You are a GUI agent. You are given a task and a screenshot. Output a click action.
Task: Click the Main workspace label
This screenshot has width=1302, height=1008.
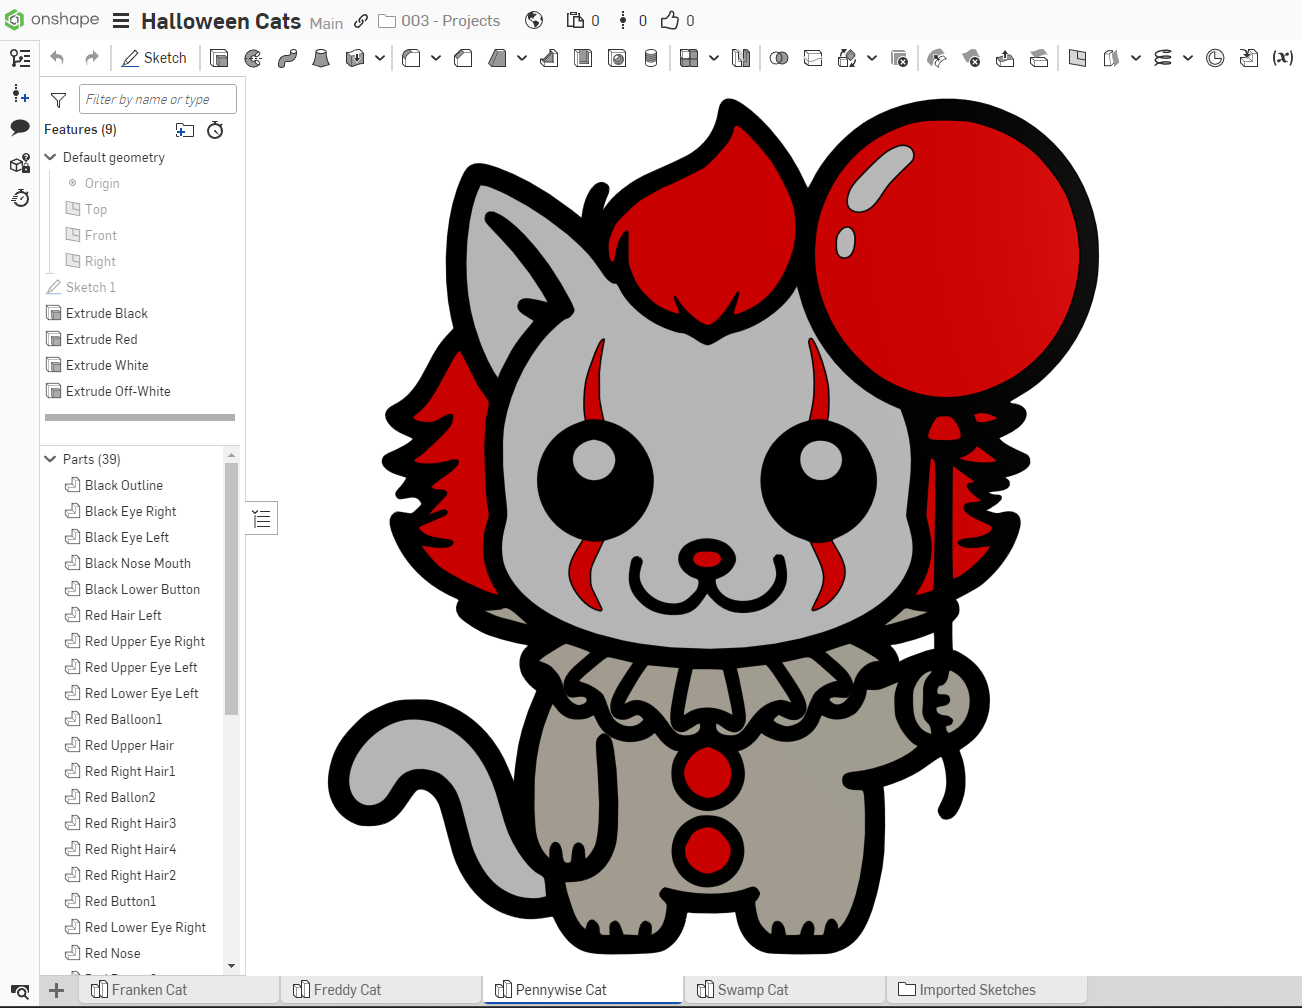(326, 23)
